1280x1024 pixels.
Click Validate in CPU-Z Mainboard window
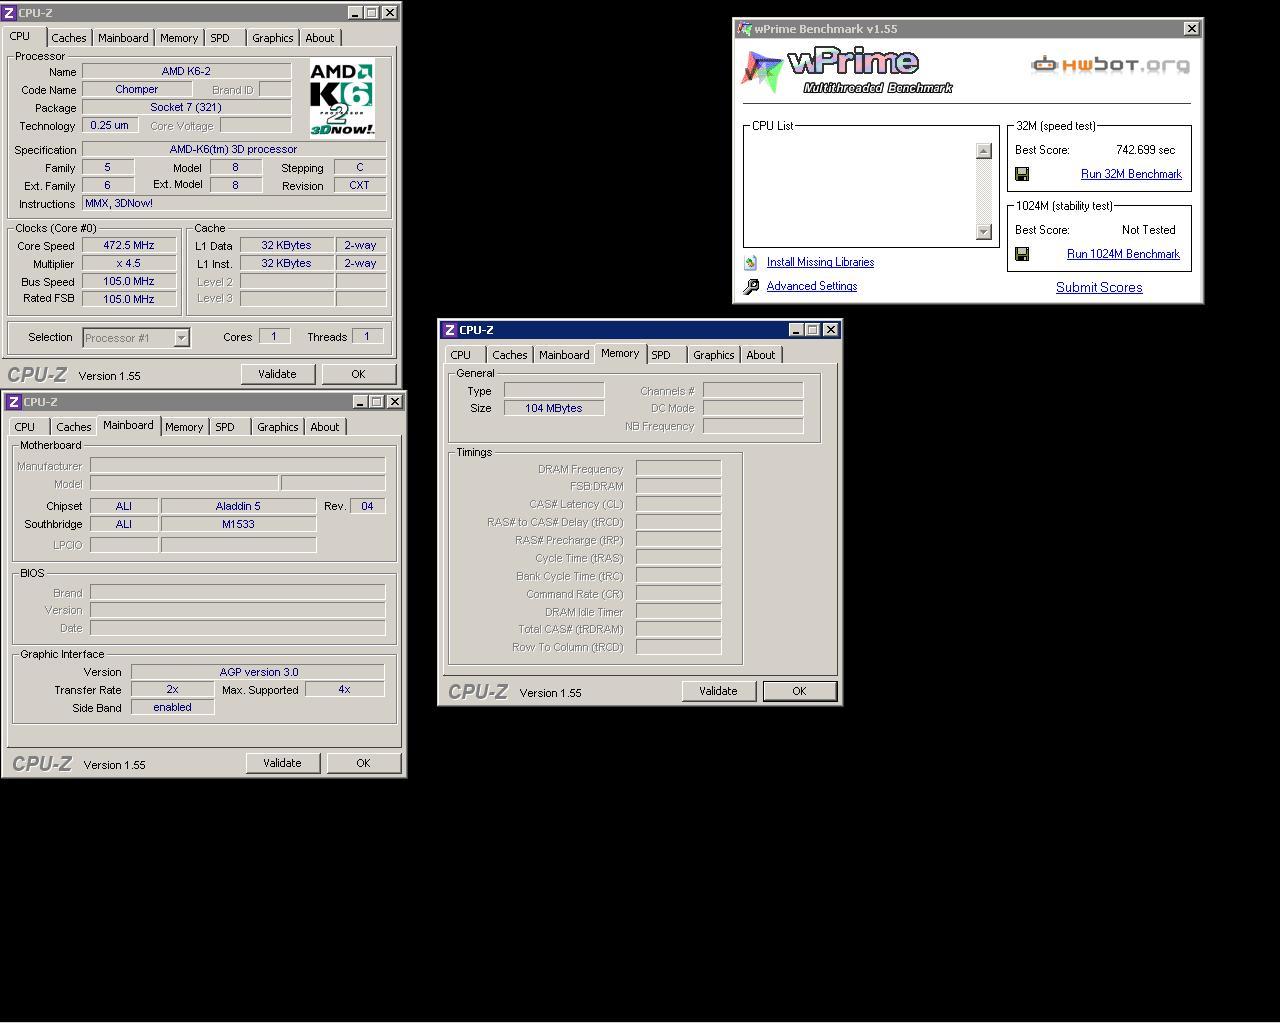(x=282, y=763)
